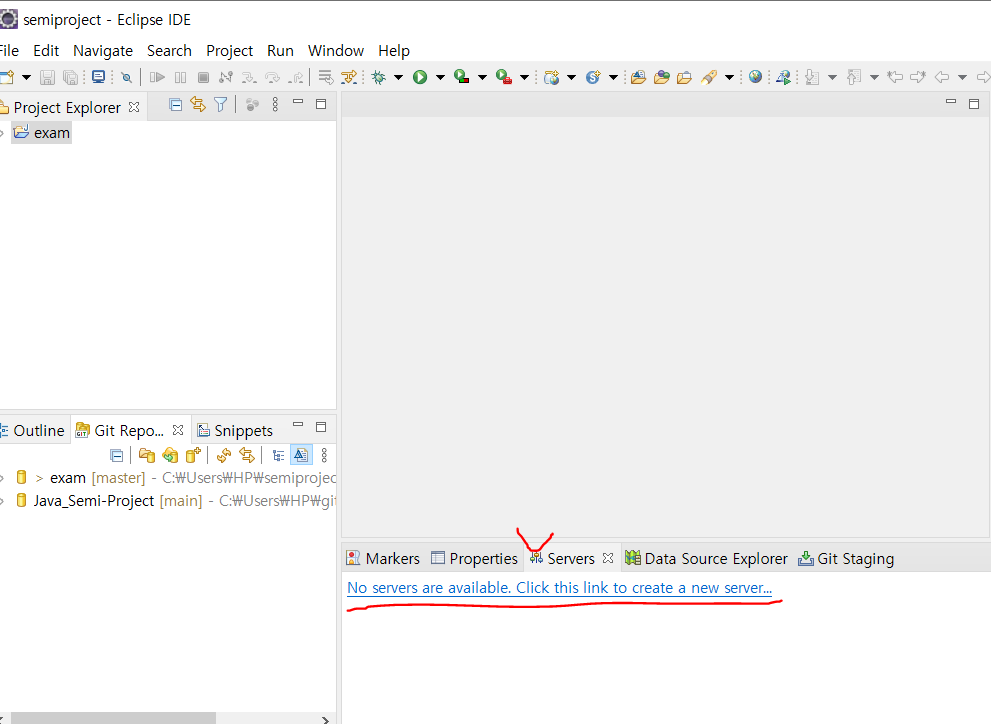Click the Step Into icon
This screenshot has width=991, height=724.
249,77
